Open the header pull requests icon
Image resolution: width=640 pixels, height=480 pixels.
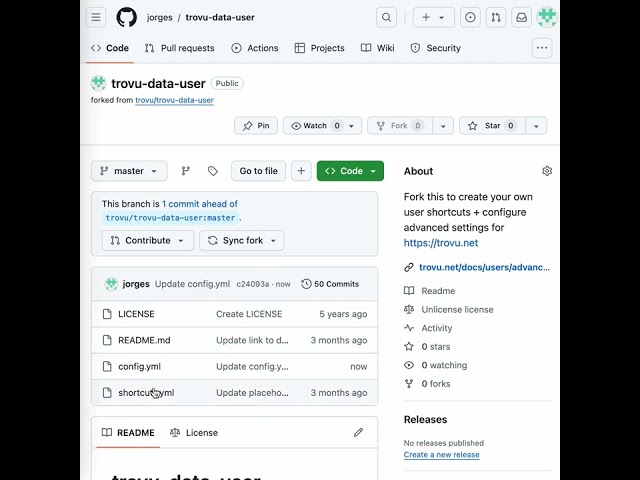496,18
